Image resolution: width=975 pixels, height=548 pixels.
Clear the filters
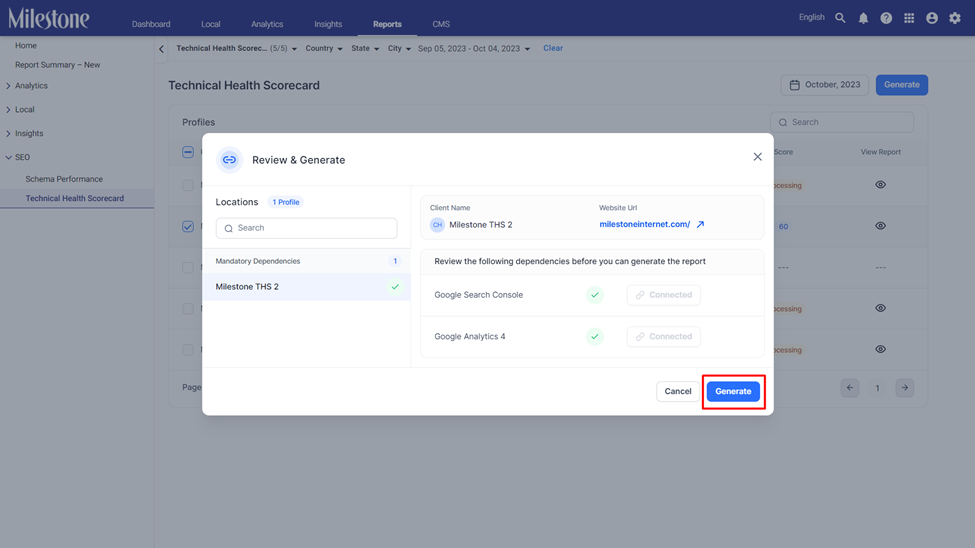coord(553,48)
